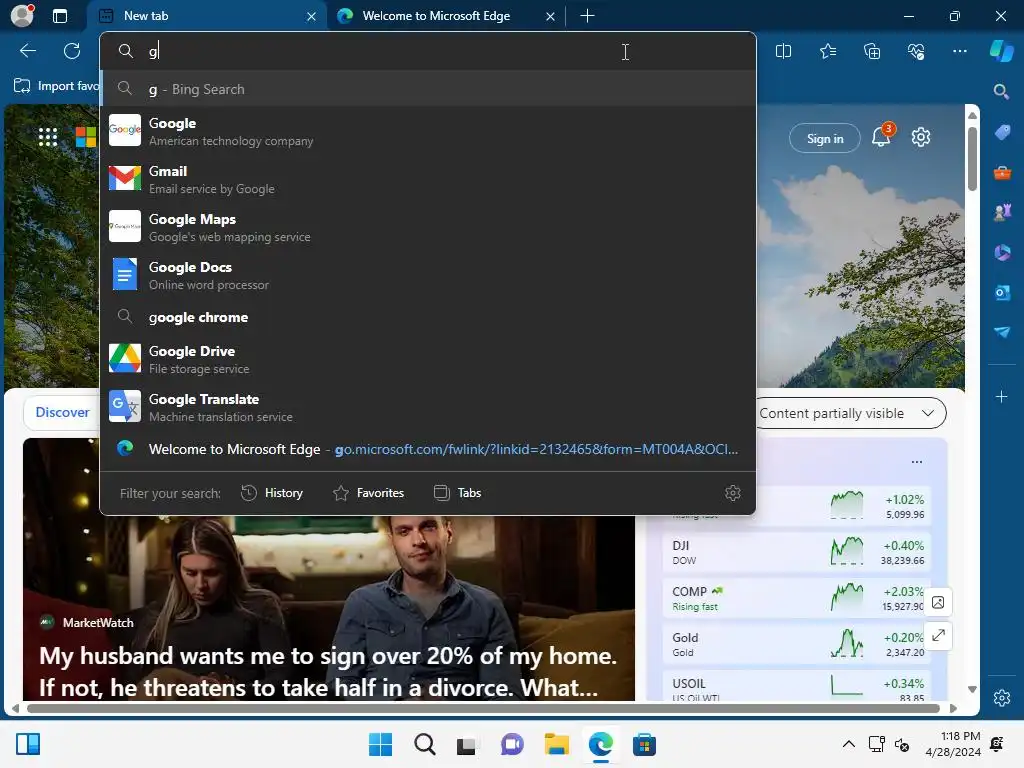The image size is (1024, 768).
Task: Open the COMP market row
Action: coord(797,598)
